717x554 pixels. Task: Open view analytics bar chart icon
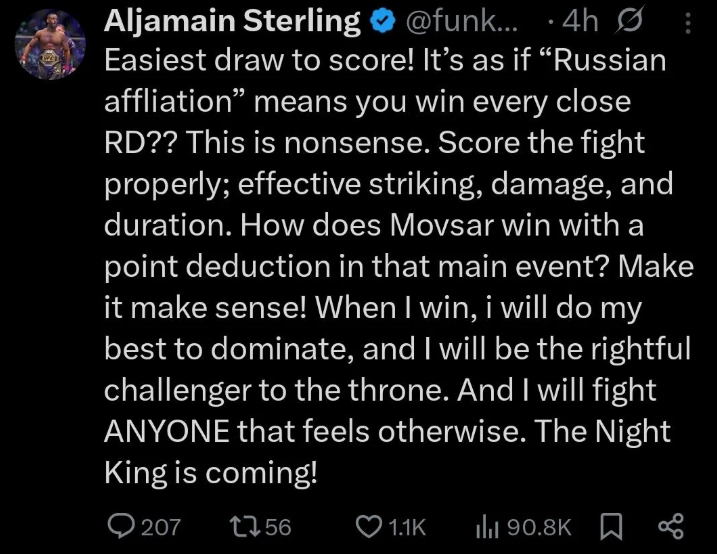488,525
